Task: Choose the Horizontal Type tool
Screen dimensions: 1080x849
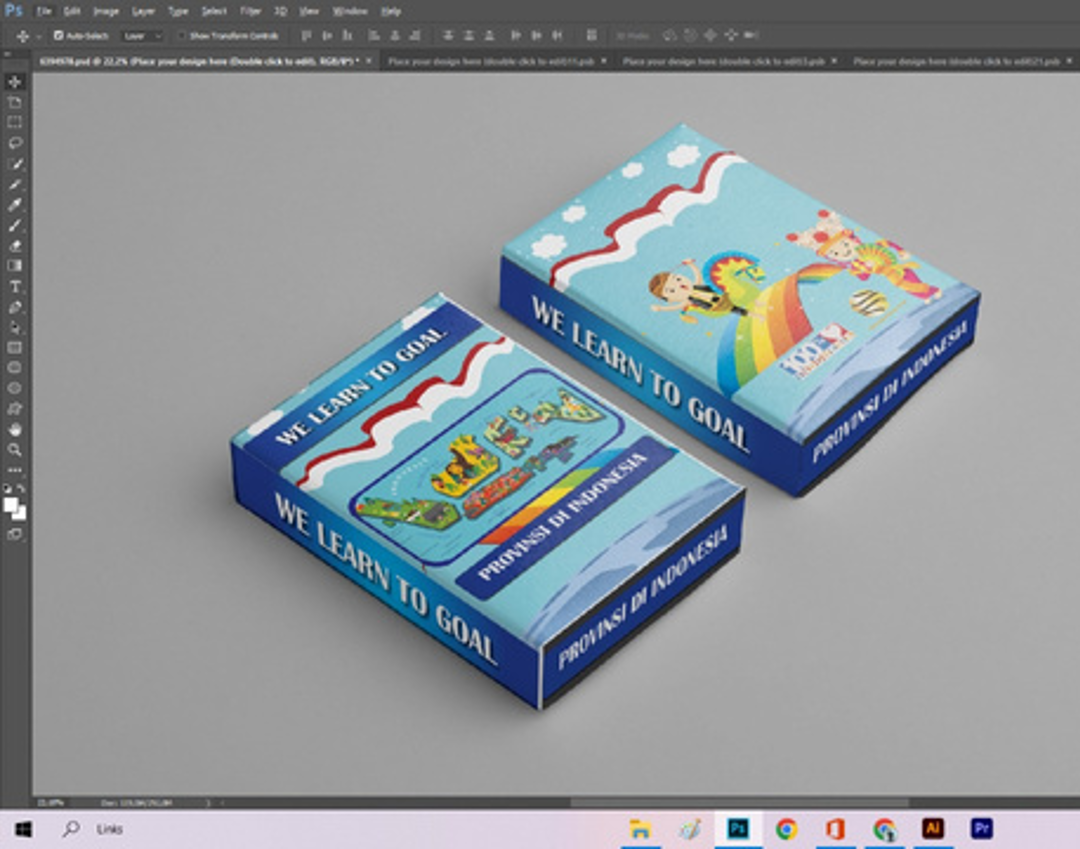Action: (x=15, y=287)
